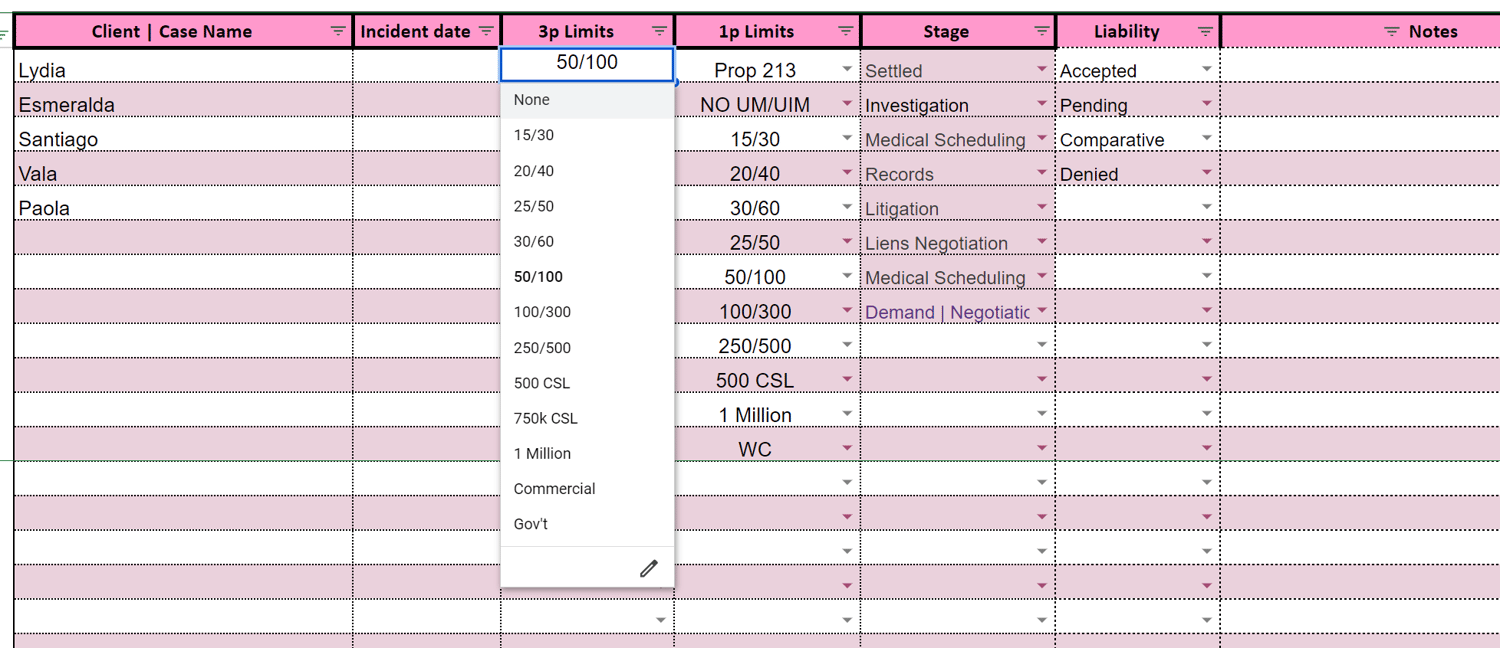Open the Litigation stage dropdown arrow

coord(1042,208)
